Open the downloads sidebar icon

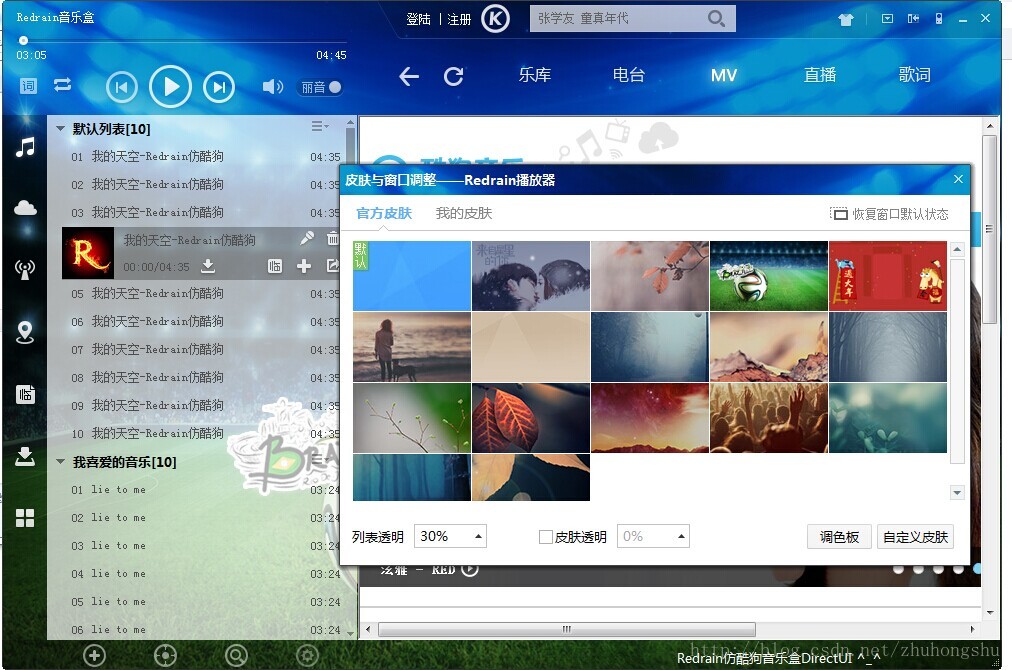pos(25,456)
